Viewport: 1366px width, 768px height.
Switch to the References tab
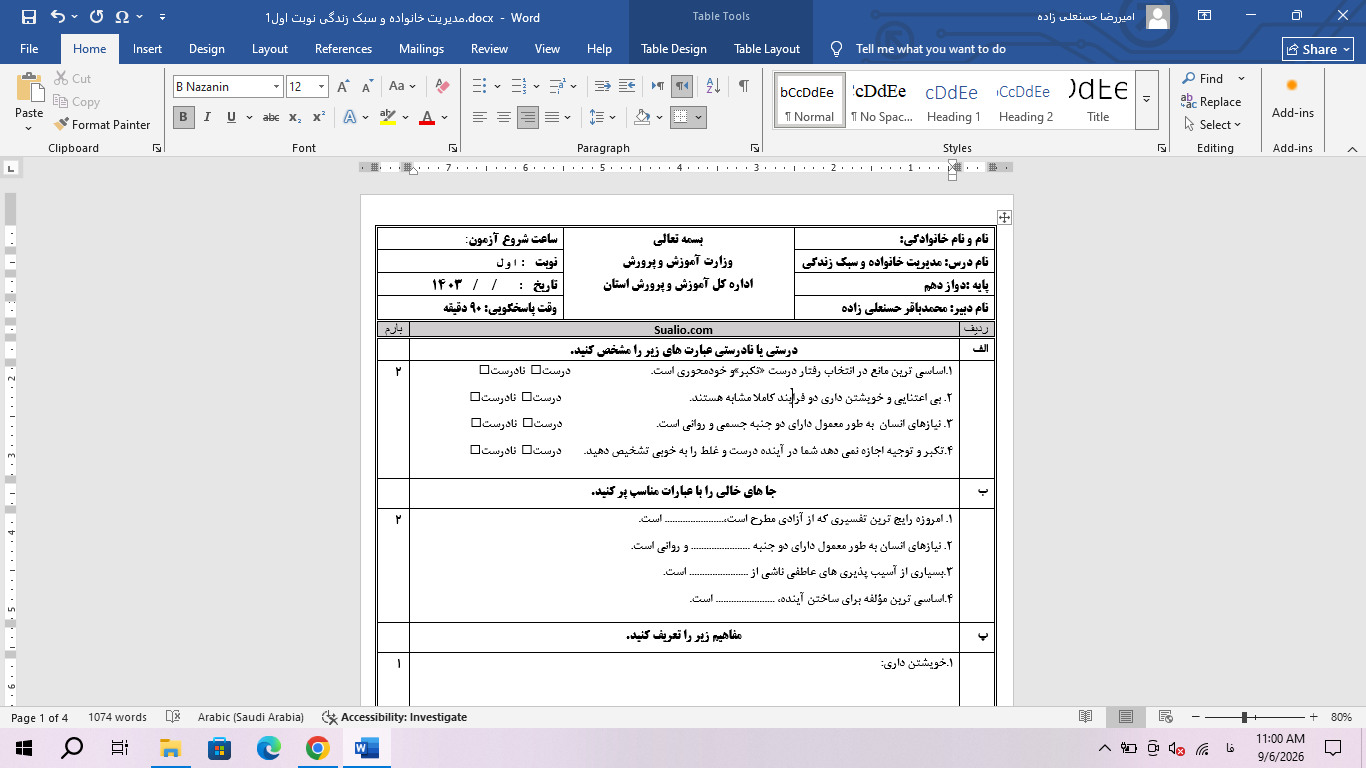pyautogui.click(x=343, y=49)
